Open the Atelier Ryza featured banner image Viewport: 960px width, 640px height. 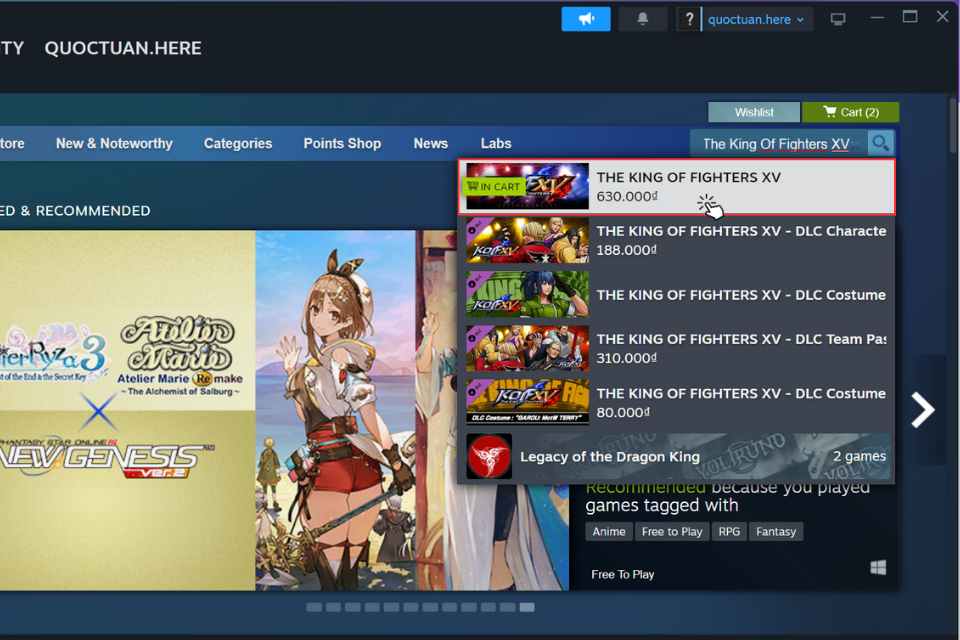[x=284, y=410]
